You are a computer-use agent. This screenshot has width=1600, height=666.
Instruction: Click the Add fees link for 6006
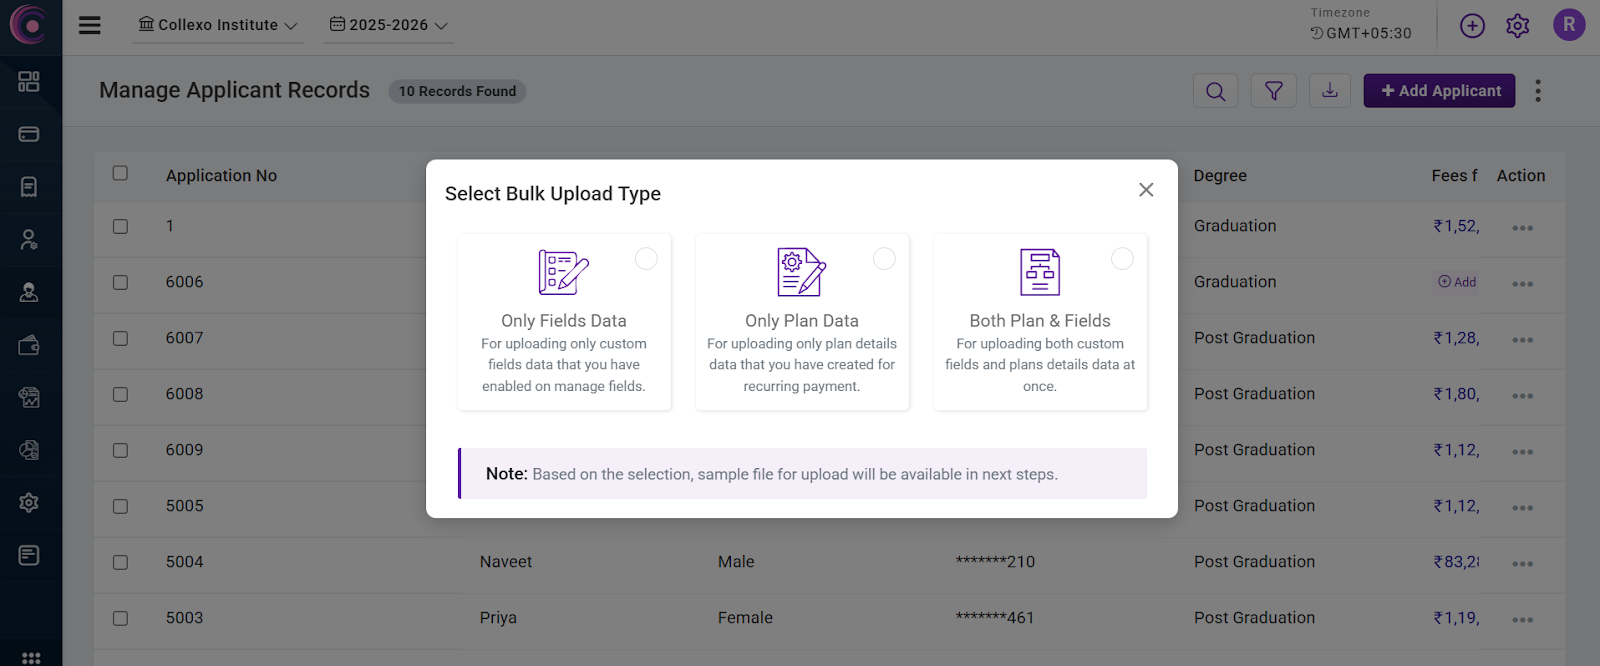[x=1457, y=282]
